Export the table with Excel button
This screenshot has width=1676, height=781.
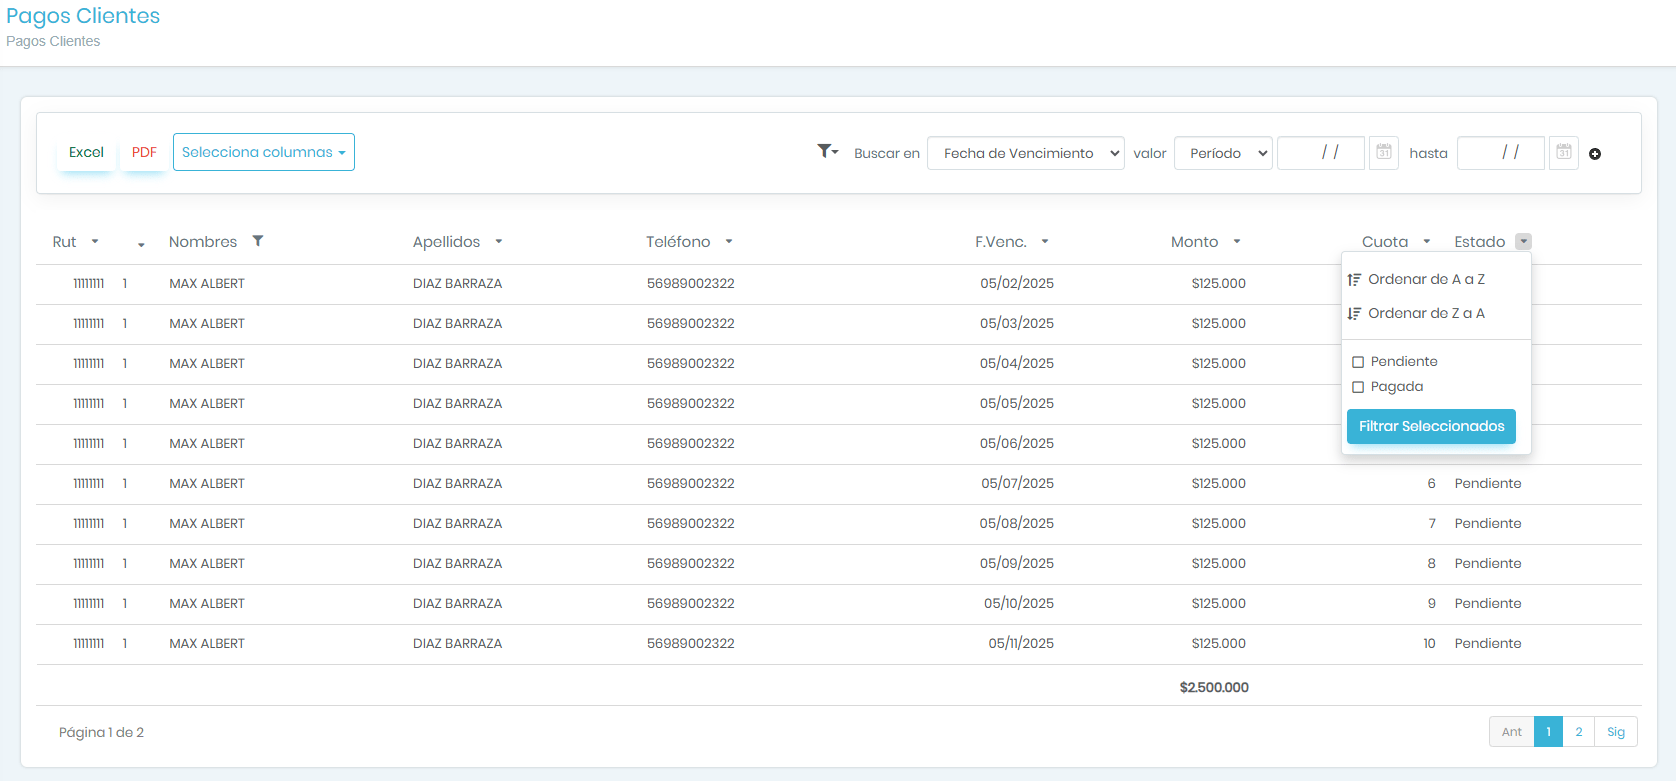tap(86, 152)
